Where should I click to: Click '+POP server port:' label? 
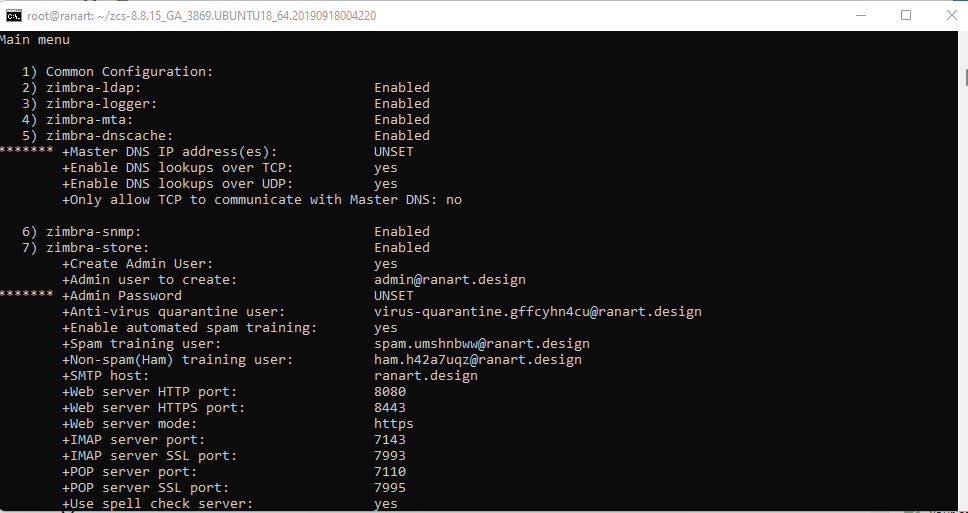tap(130, 472)
